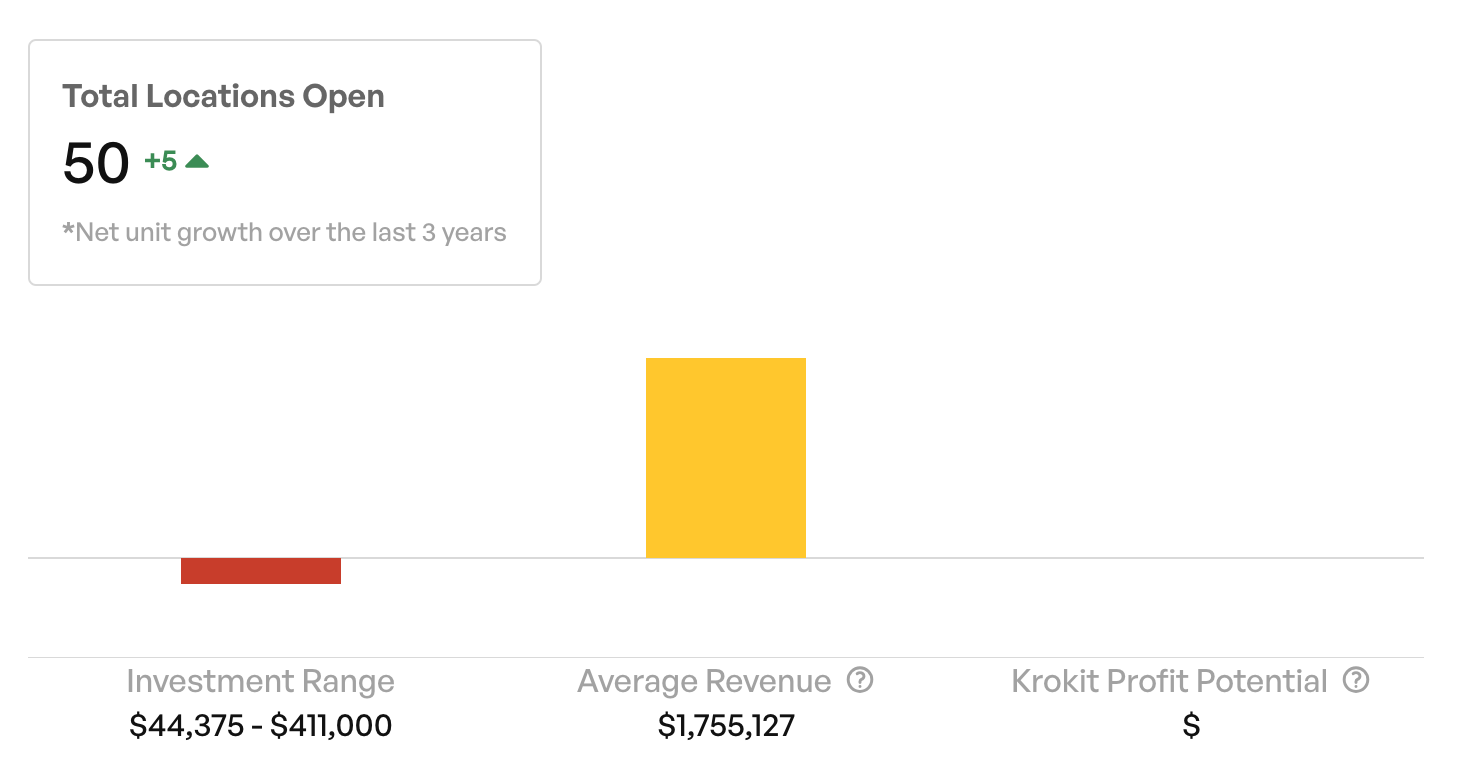Select the Total Locations Open card
The height and width of the screenshot is (780, 1460).
point(285,163)
